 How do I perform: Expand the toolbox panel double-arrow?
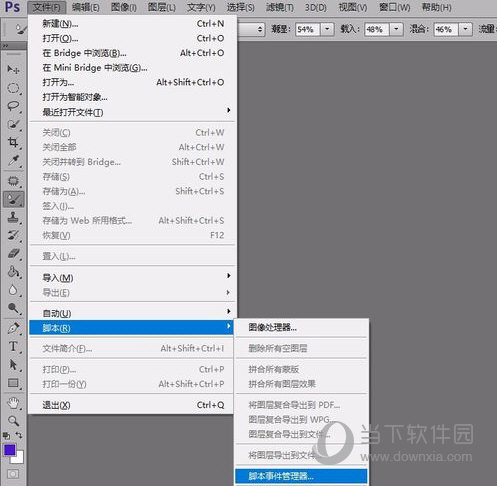(6, 46)
